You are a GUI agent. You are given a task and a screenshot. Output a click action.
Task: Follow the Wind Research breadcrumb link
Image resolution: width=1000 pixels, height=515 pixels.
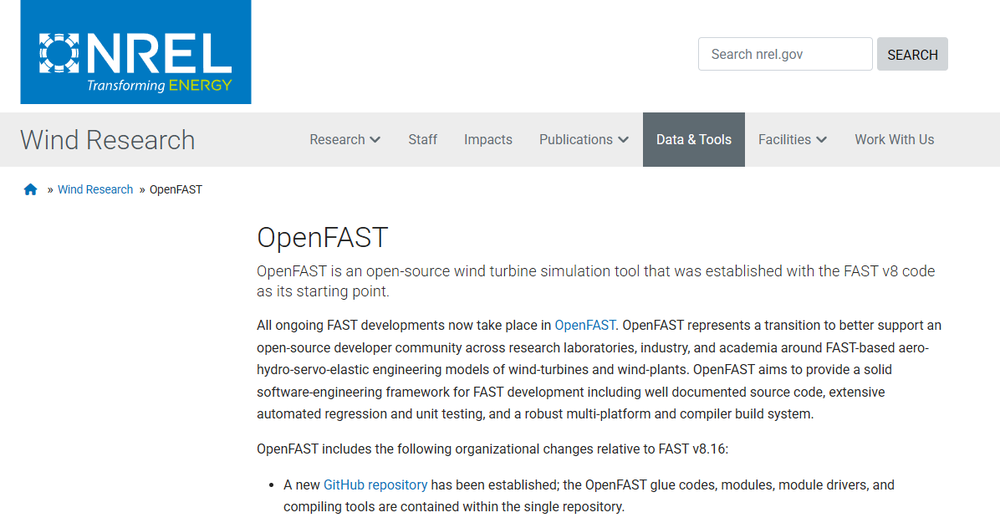pyautogui.click(x=95, y=189)
